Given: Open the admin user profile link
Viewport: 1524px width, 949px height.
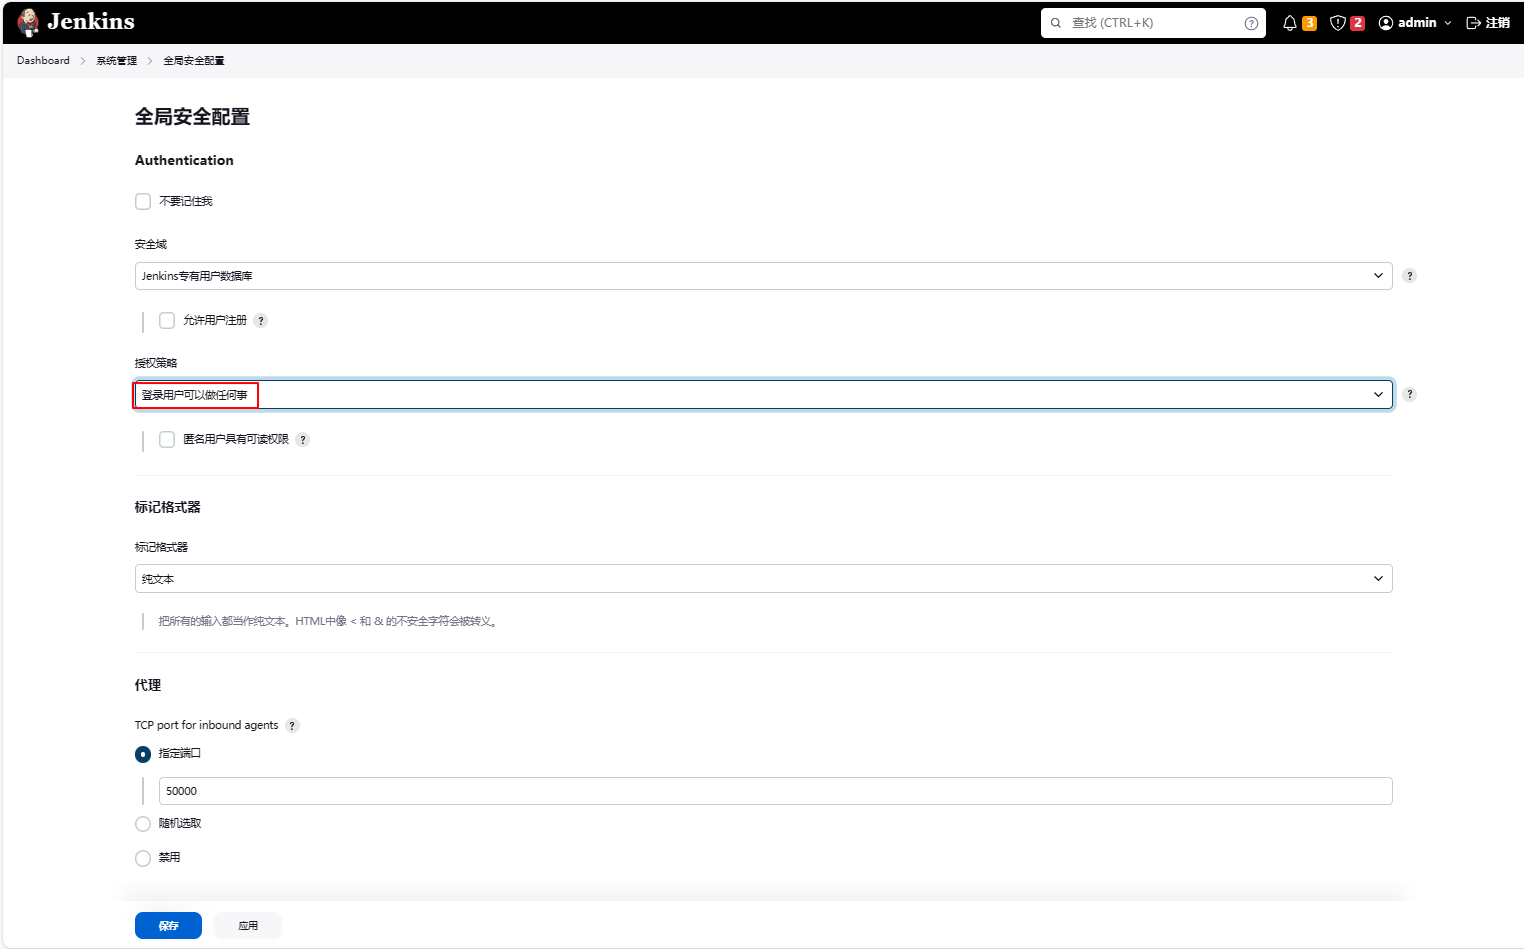Looking at the screenshot, I should tap(1417, 23).
